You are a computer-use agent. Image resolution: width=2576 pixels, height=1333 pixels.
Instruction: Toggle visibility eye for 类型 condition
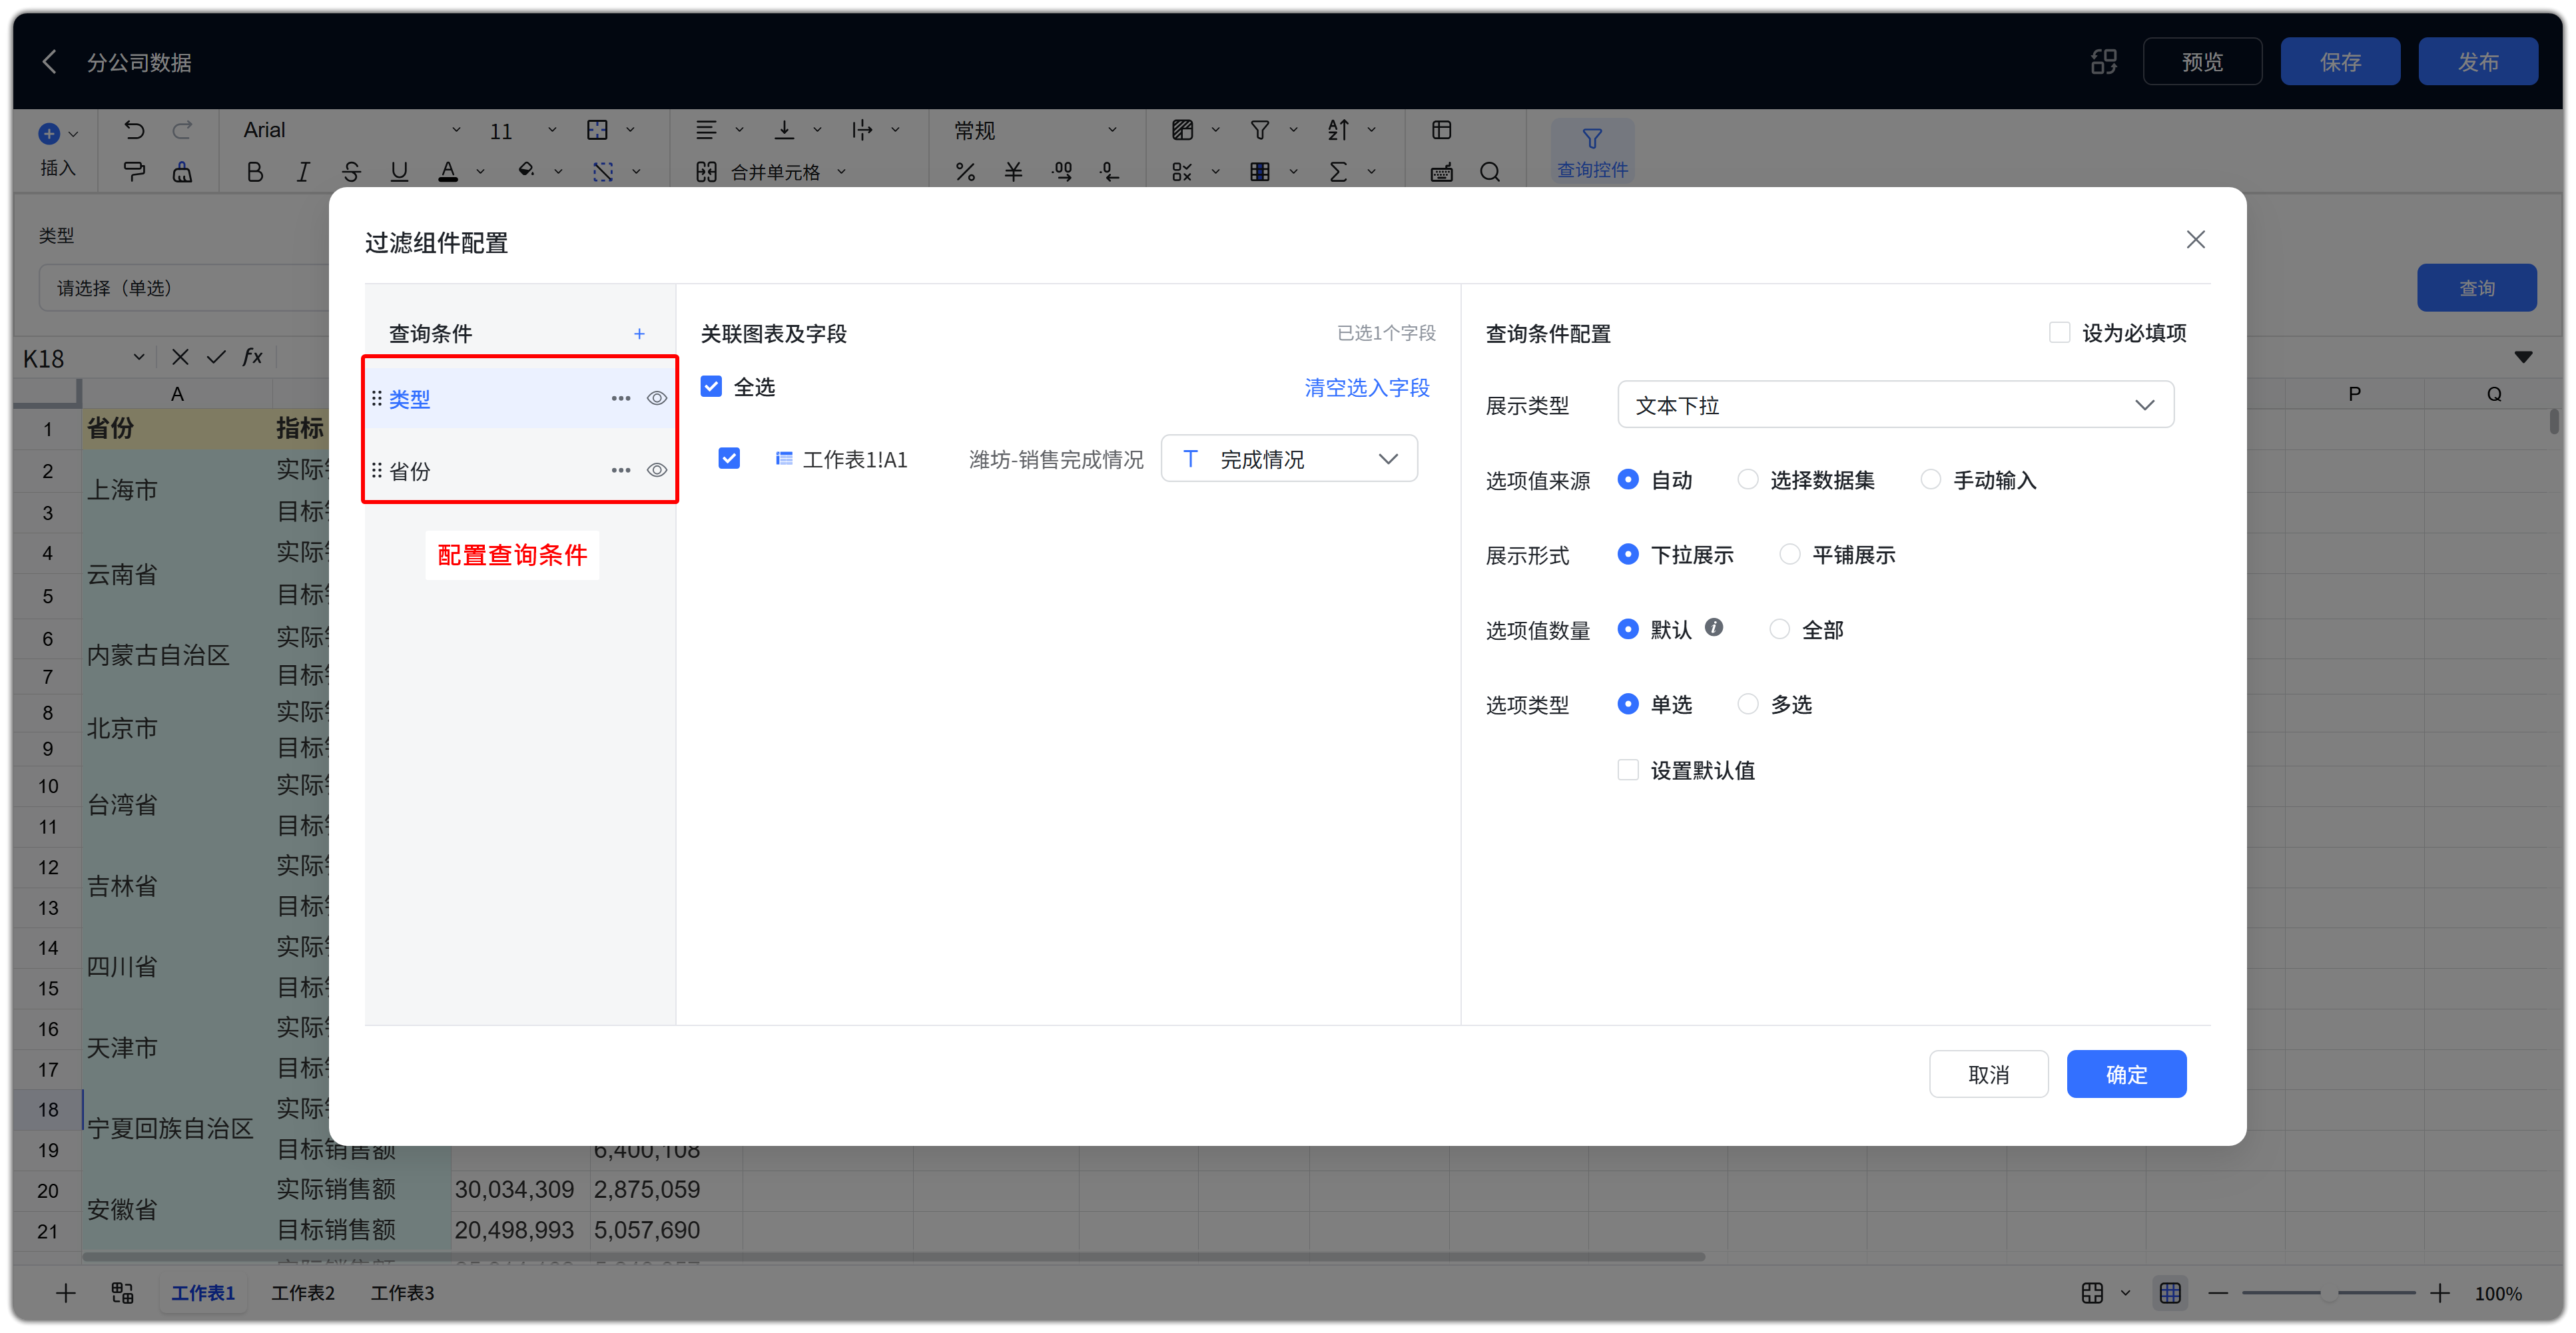(657, 398)
